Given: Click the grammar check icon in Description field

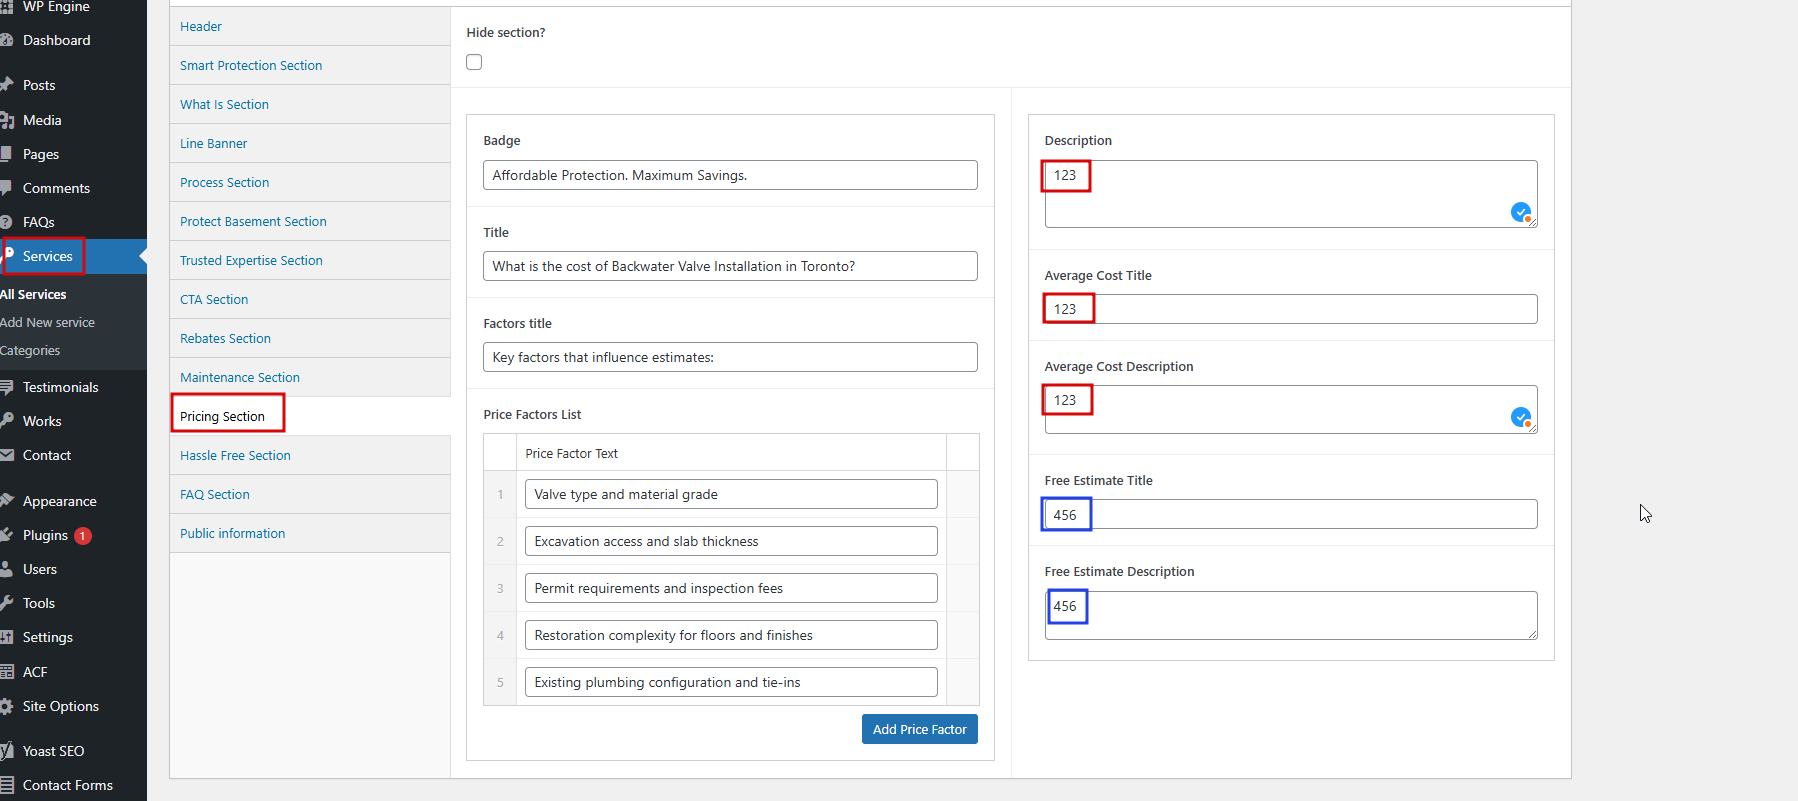Looking at the screenshot, I should pyautogui.click(x=1520, y=212).
